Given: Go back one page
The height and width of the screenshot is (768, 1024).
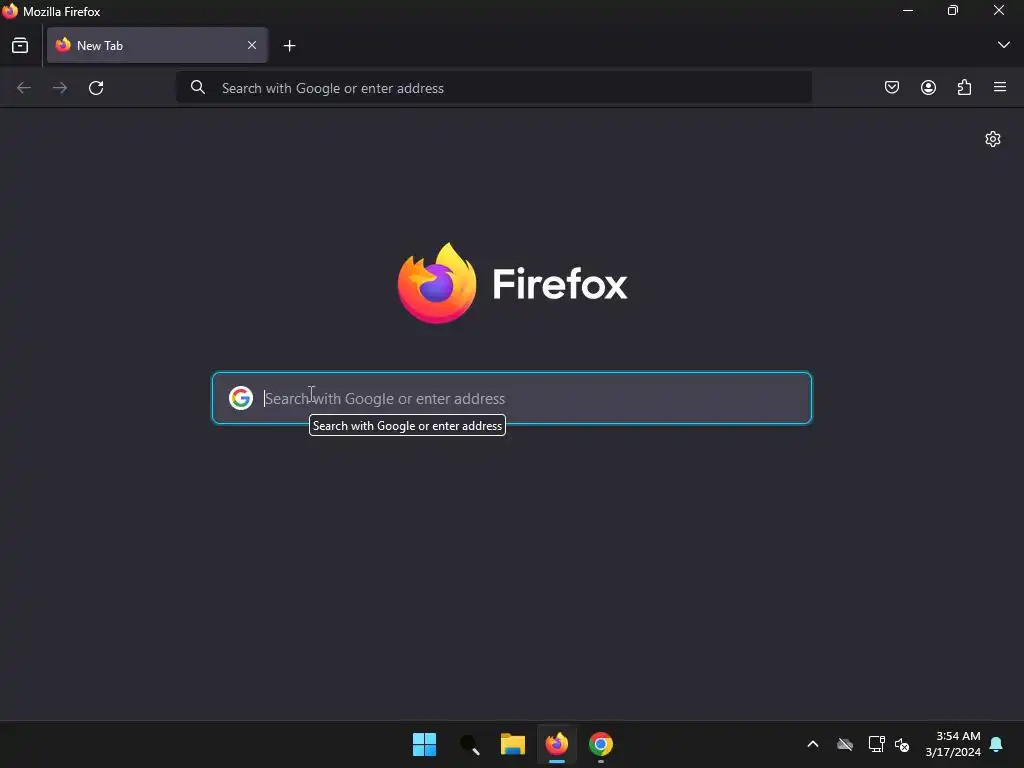Looking at the screenshot, I should (24, 88).
